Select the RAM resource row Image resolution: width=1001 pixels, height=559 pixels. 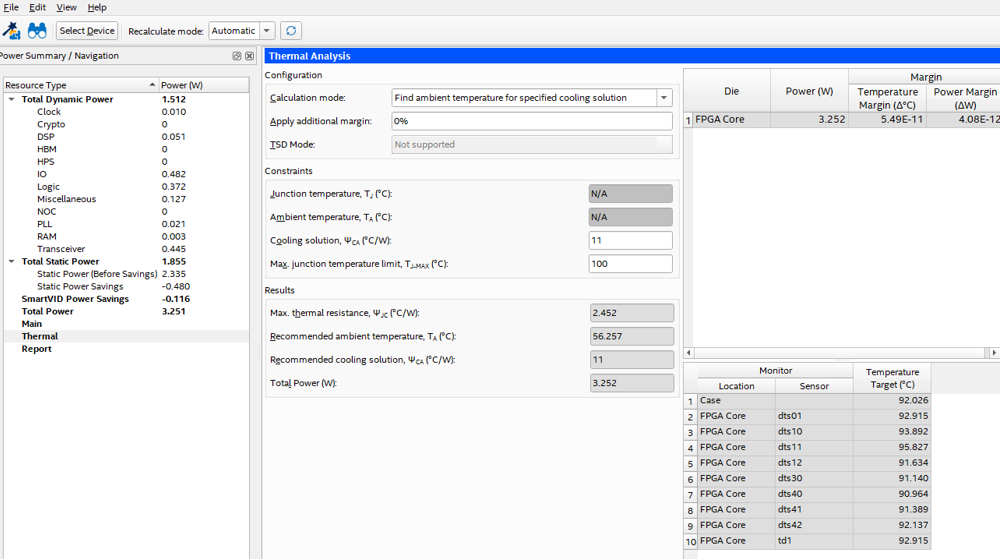tap(126, 237)
